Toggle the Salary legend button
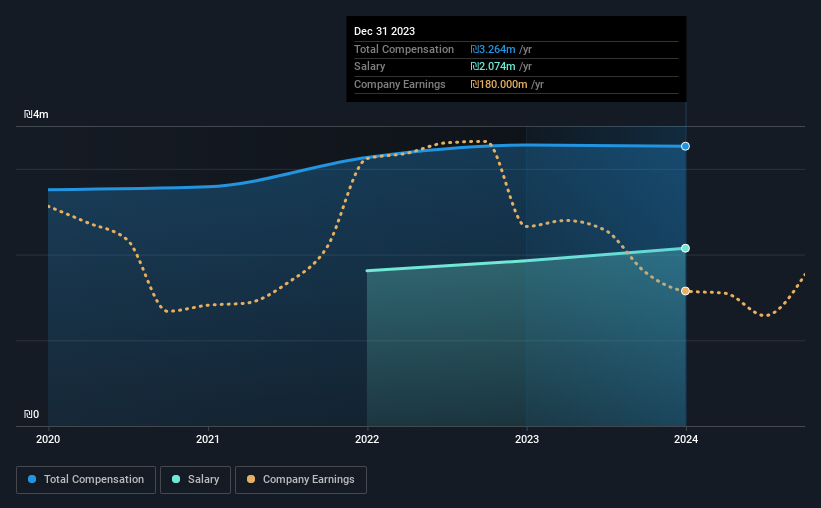 pos(195,480)
